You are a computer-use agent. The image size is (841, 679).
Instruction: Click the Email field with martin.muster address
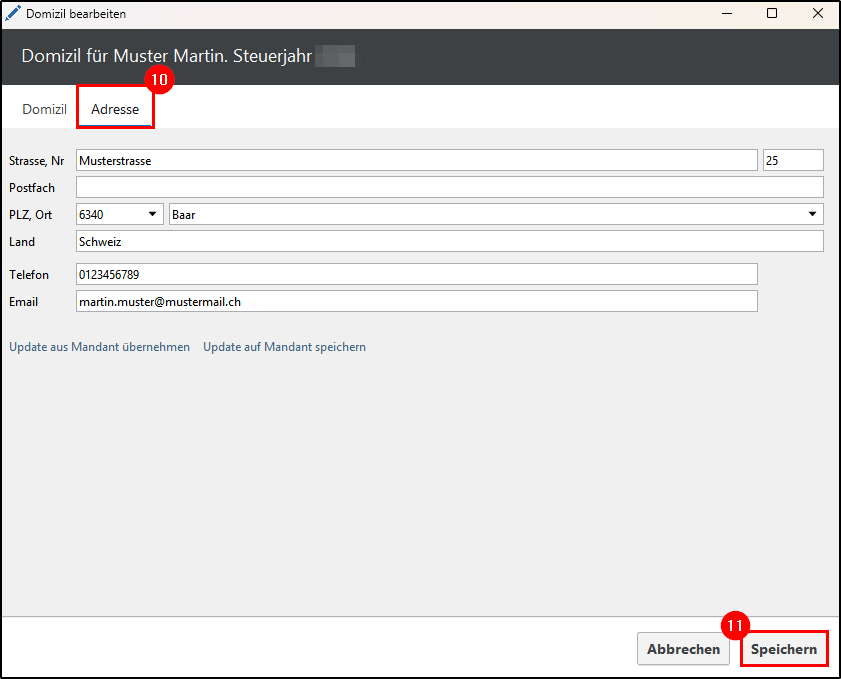click(x=416, y=301)
